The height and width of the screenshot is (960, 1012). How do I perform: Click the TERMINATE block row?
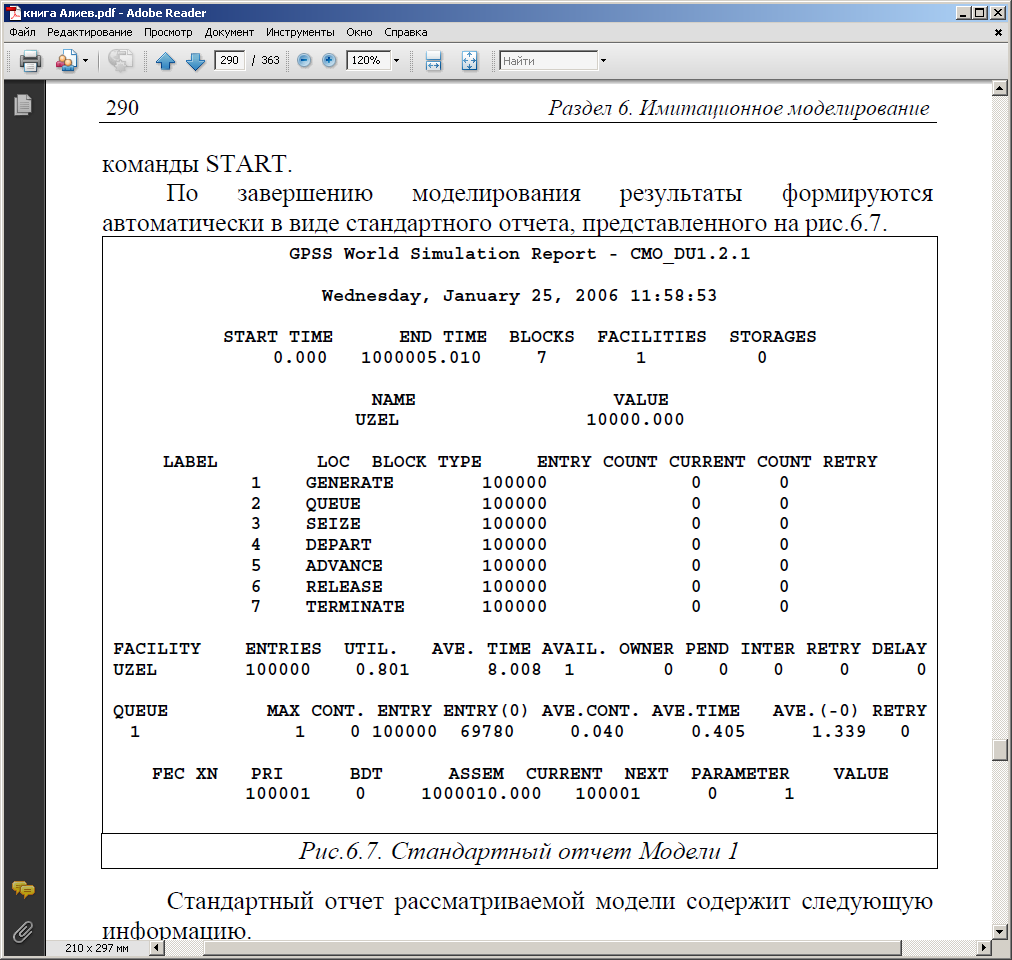click(x=520, y=607)
